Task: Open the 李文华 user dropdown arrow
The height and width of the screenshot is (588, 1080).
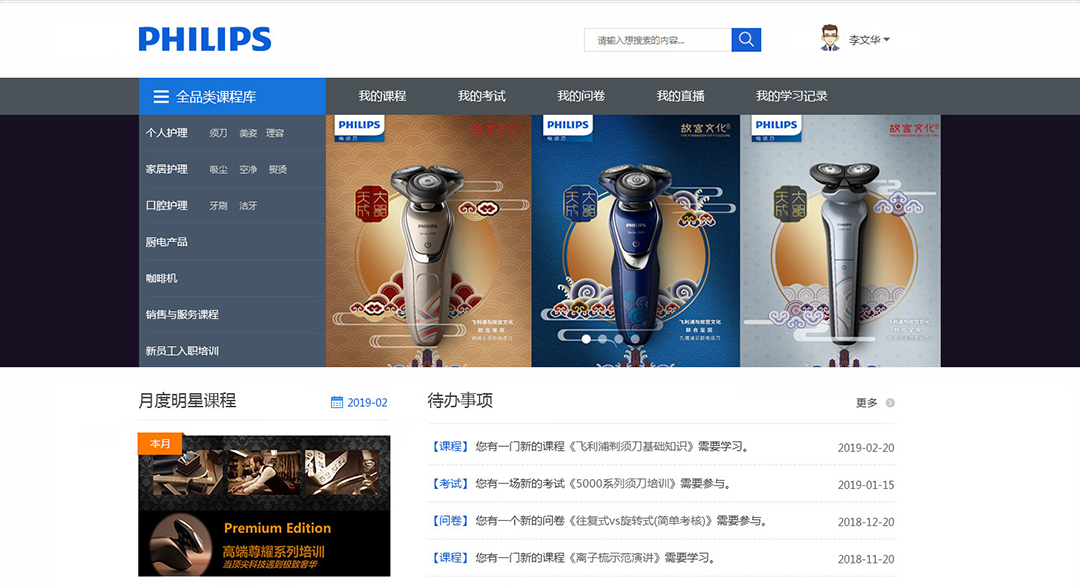Action: [886, 39]
